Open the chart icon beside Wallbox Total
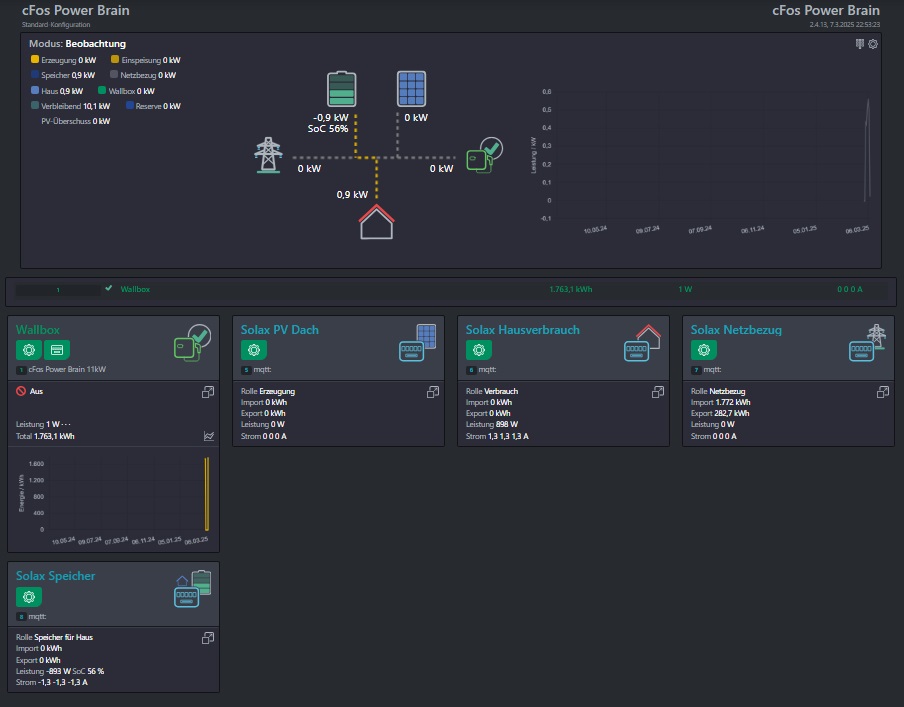This screenshot has height=707, width=904. coord(209,437)
